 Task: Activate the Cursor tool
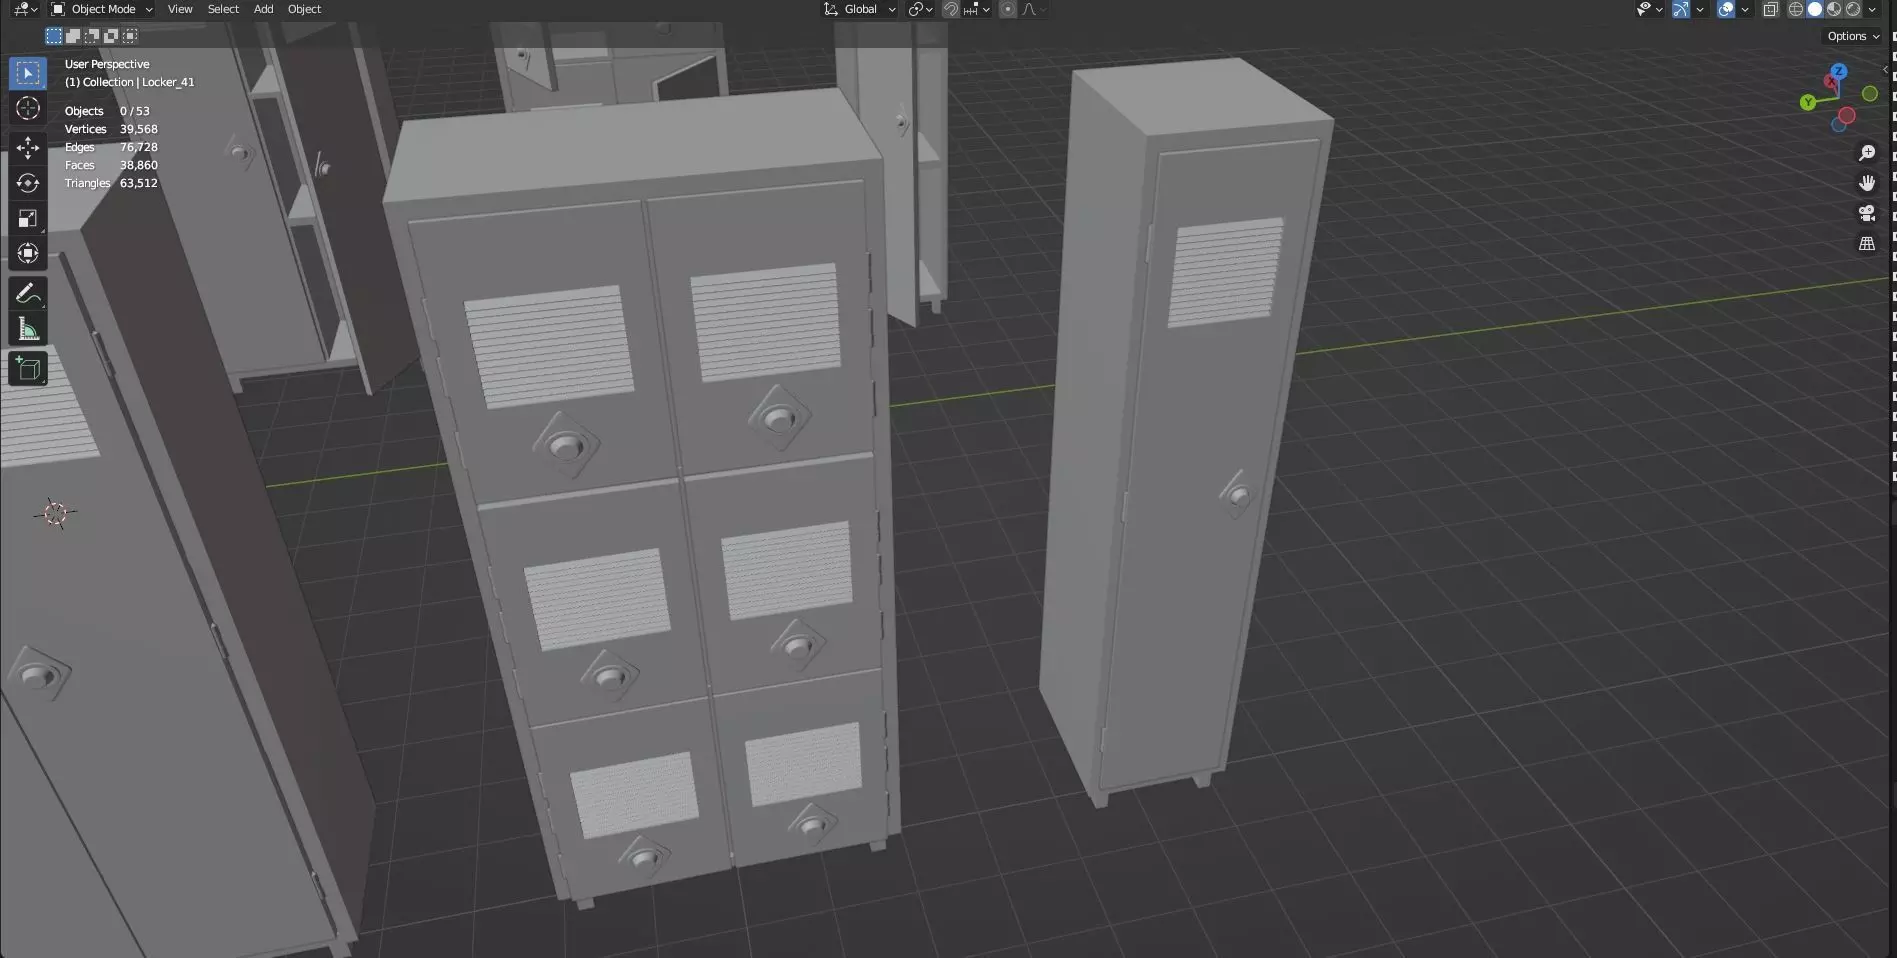[28, 109]
